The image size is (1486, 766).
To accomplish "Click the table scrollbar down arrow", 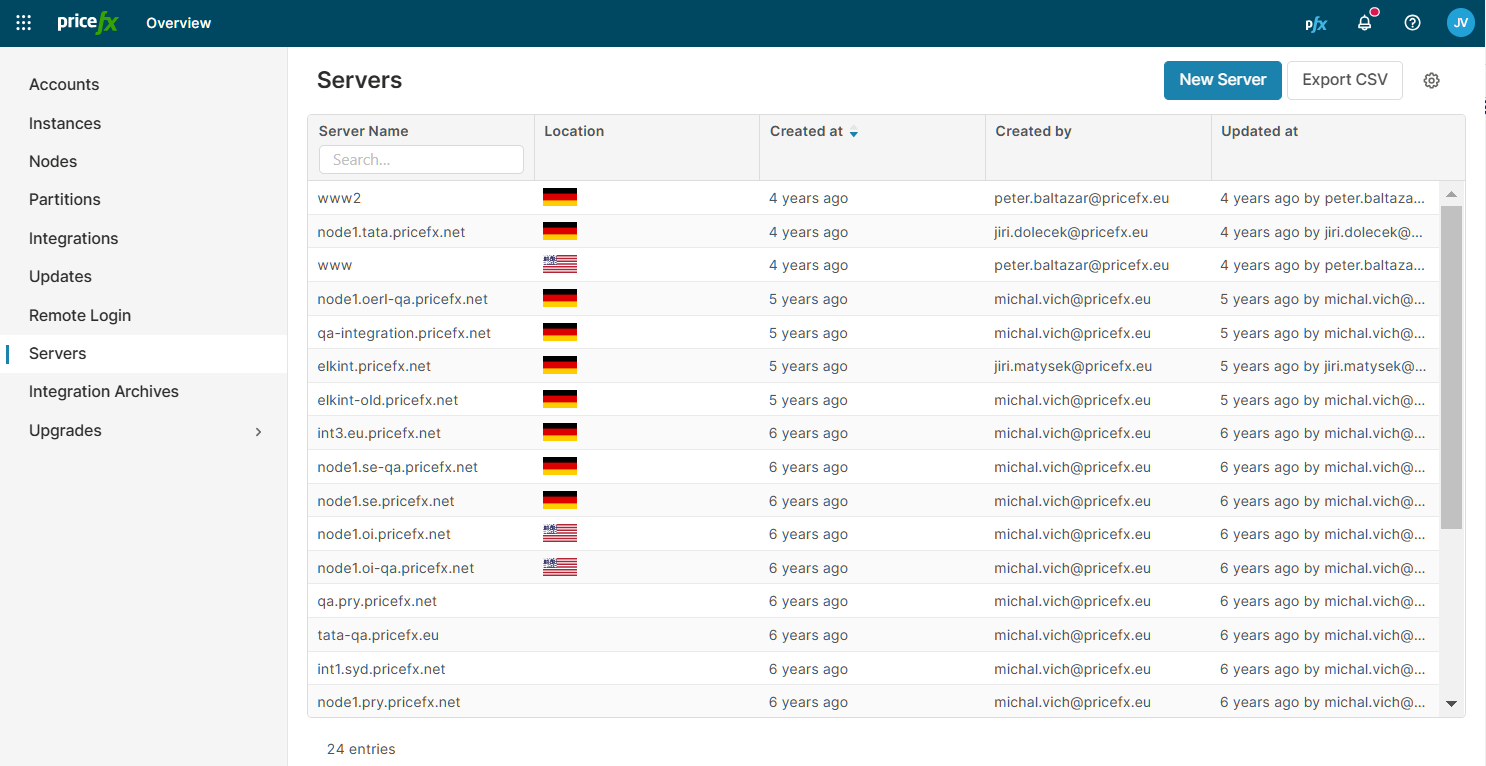I will (x=1451, y=705).
